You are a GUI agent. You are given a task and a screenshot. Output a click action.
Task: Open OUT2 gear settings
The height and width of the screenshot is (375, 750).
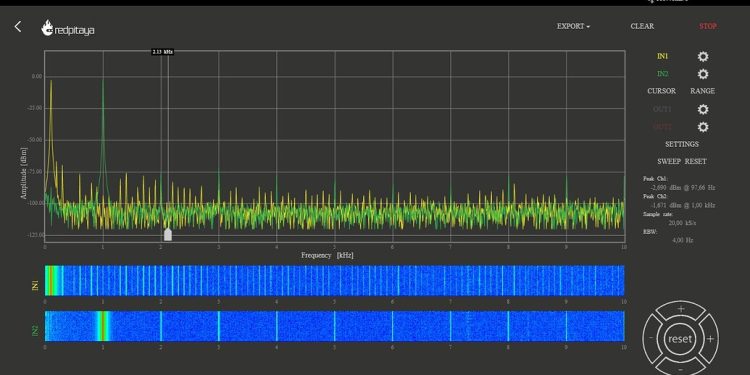point(702,127)
